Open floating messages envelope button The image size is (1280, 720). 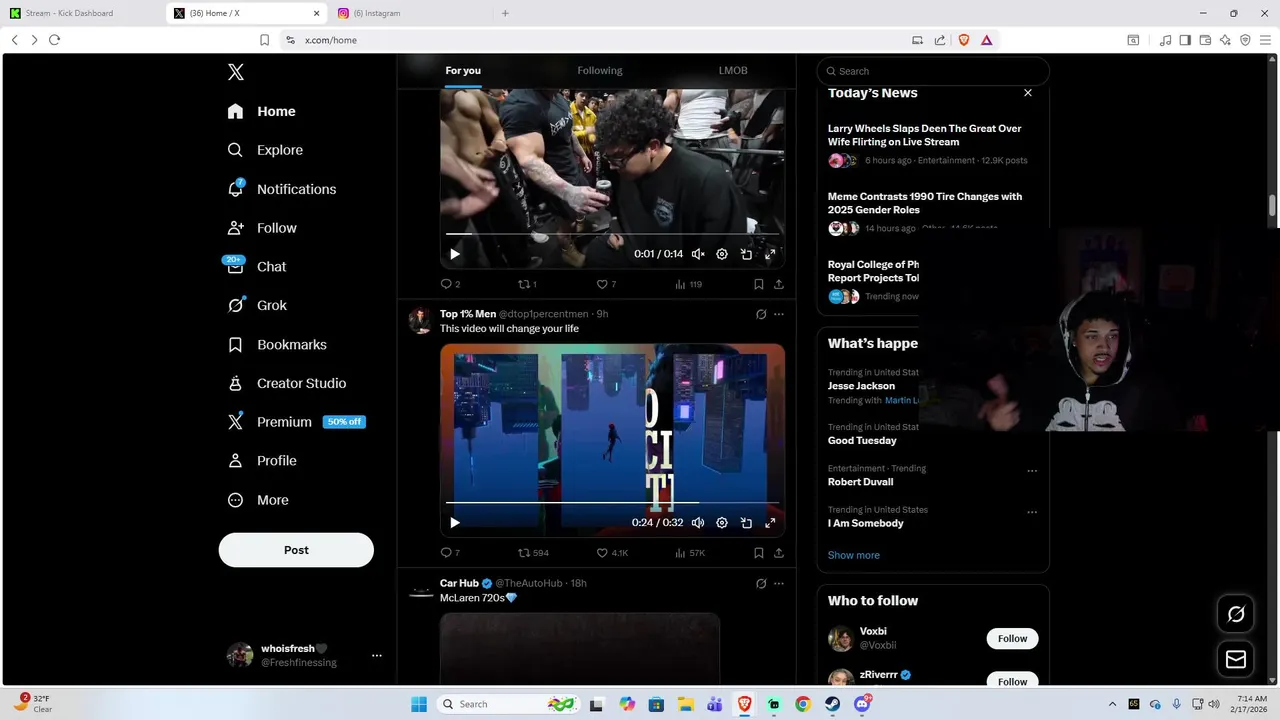tap(1236, 659)
